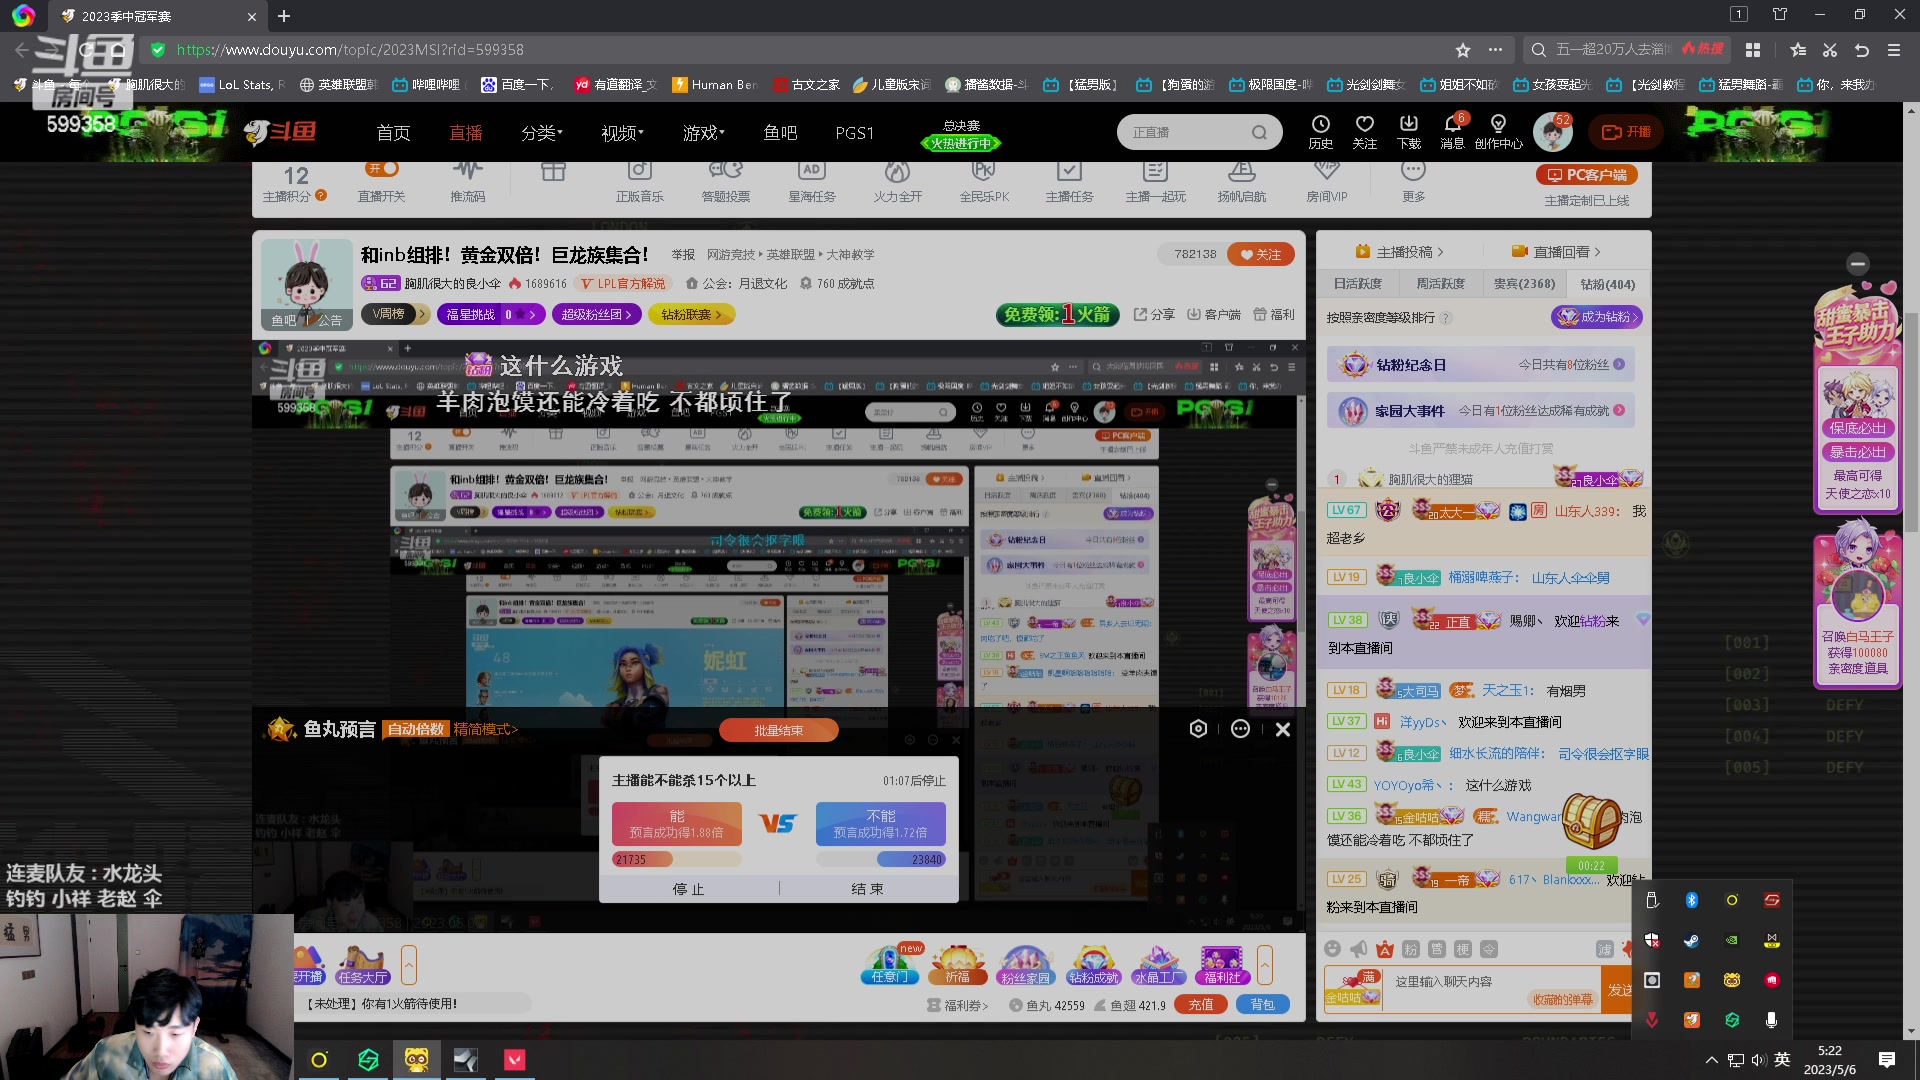The width and height of the screenshot is (1920, 1080).
Task: Open the 历史 history icon in Douyu header
Action: [1320, 131]
